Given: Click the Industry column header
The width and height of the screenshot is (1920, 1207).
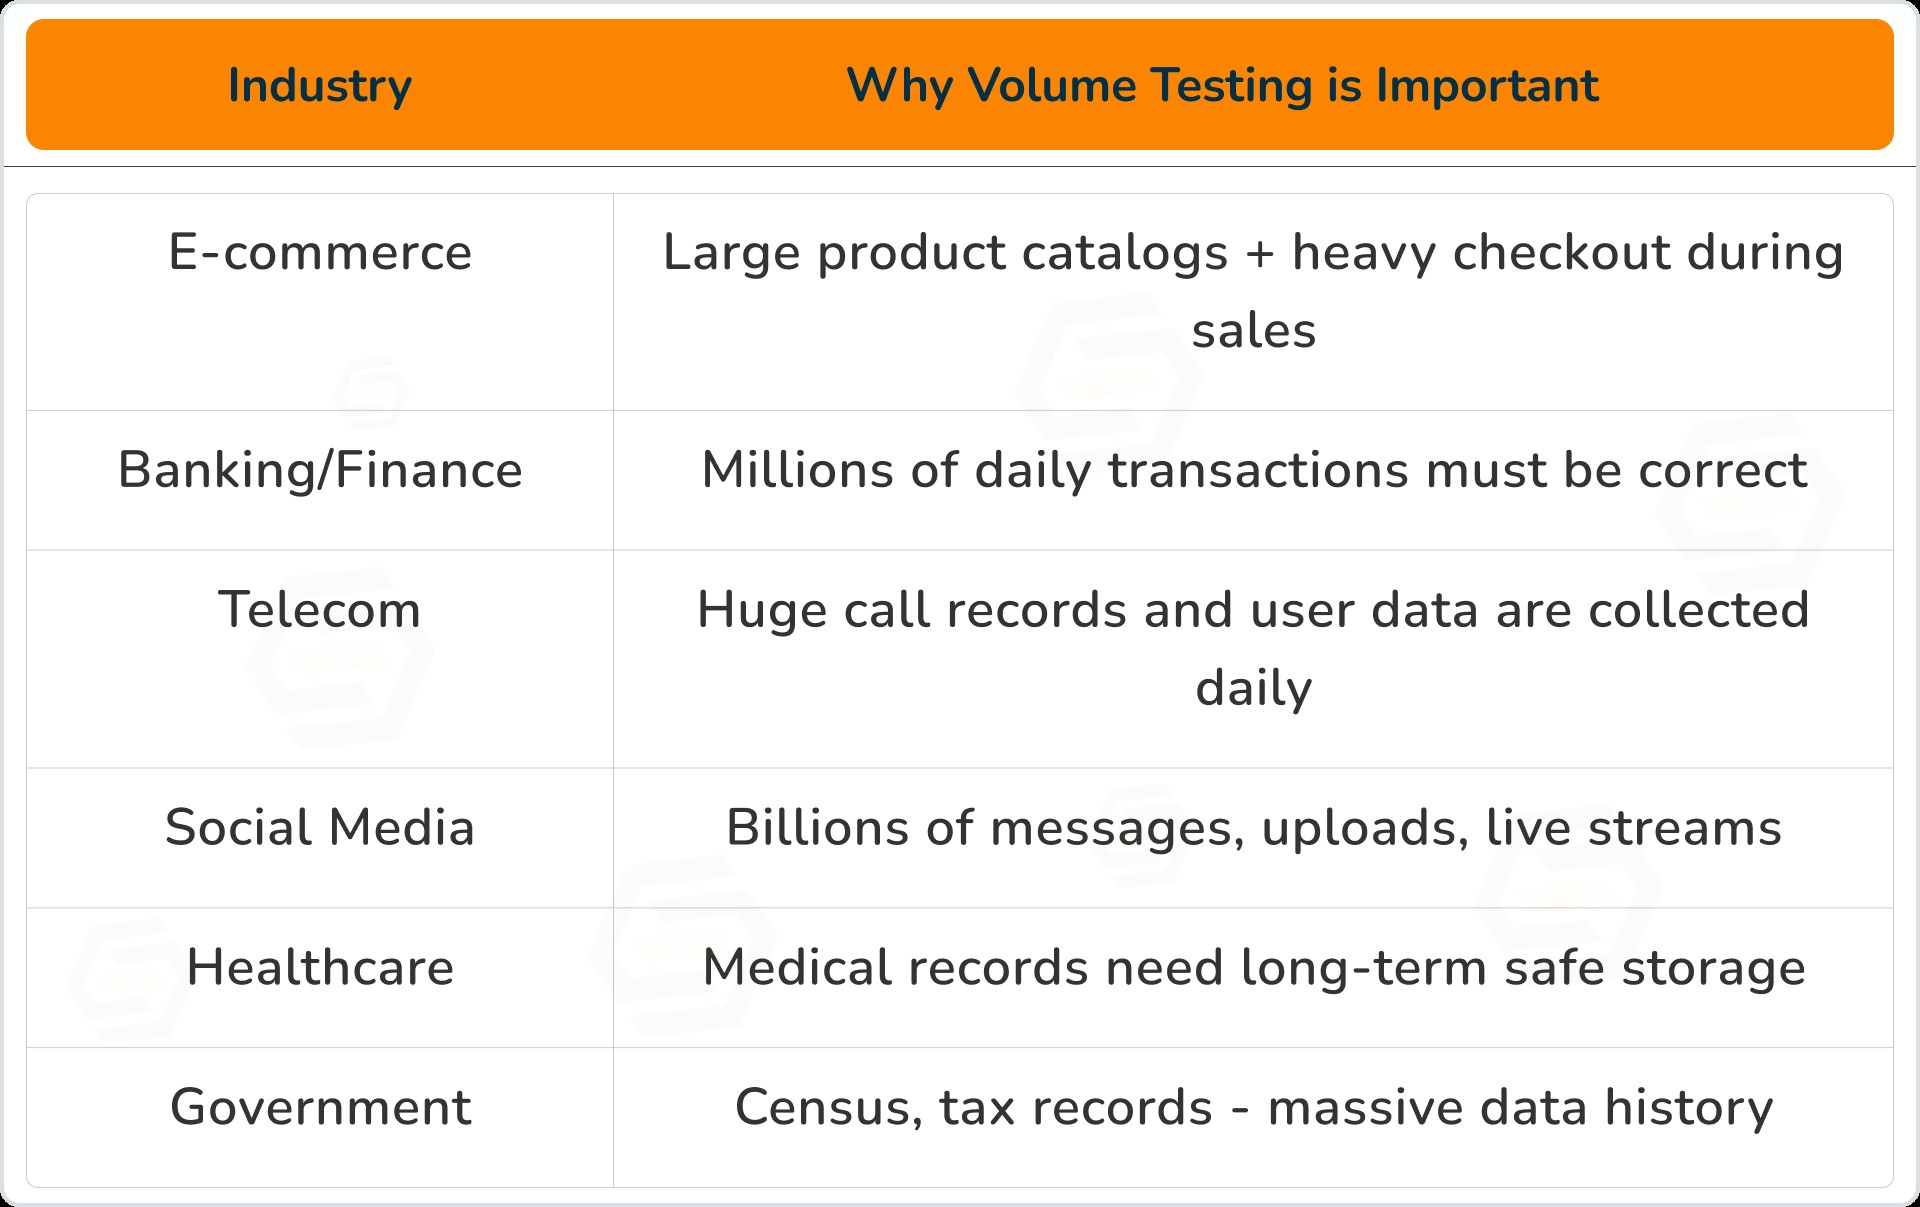Looking at the screenshot, I should coord(319,85).
